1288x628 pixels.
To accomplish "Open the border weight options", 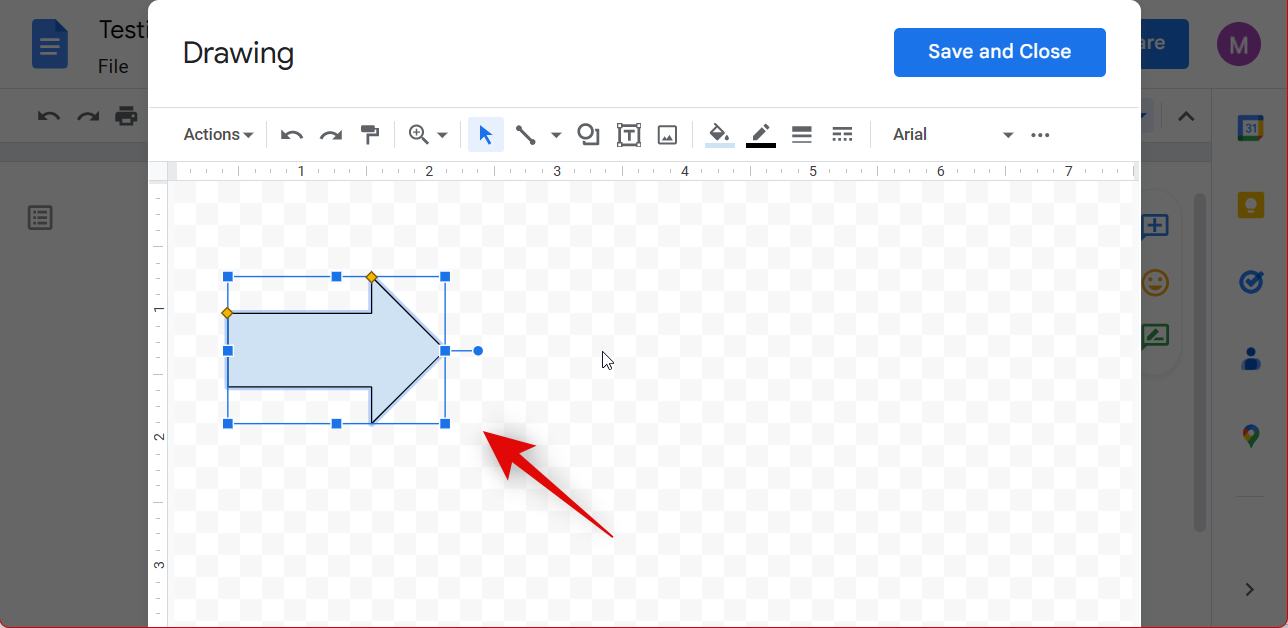I will [x=801, y=135].
